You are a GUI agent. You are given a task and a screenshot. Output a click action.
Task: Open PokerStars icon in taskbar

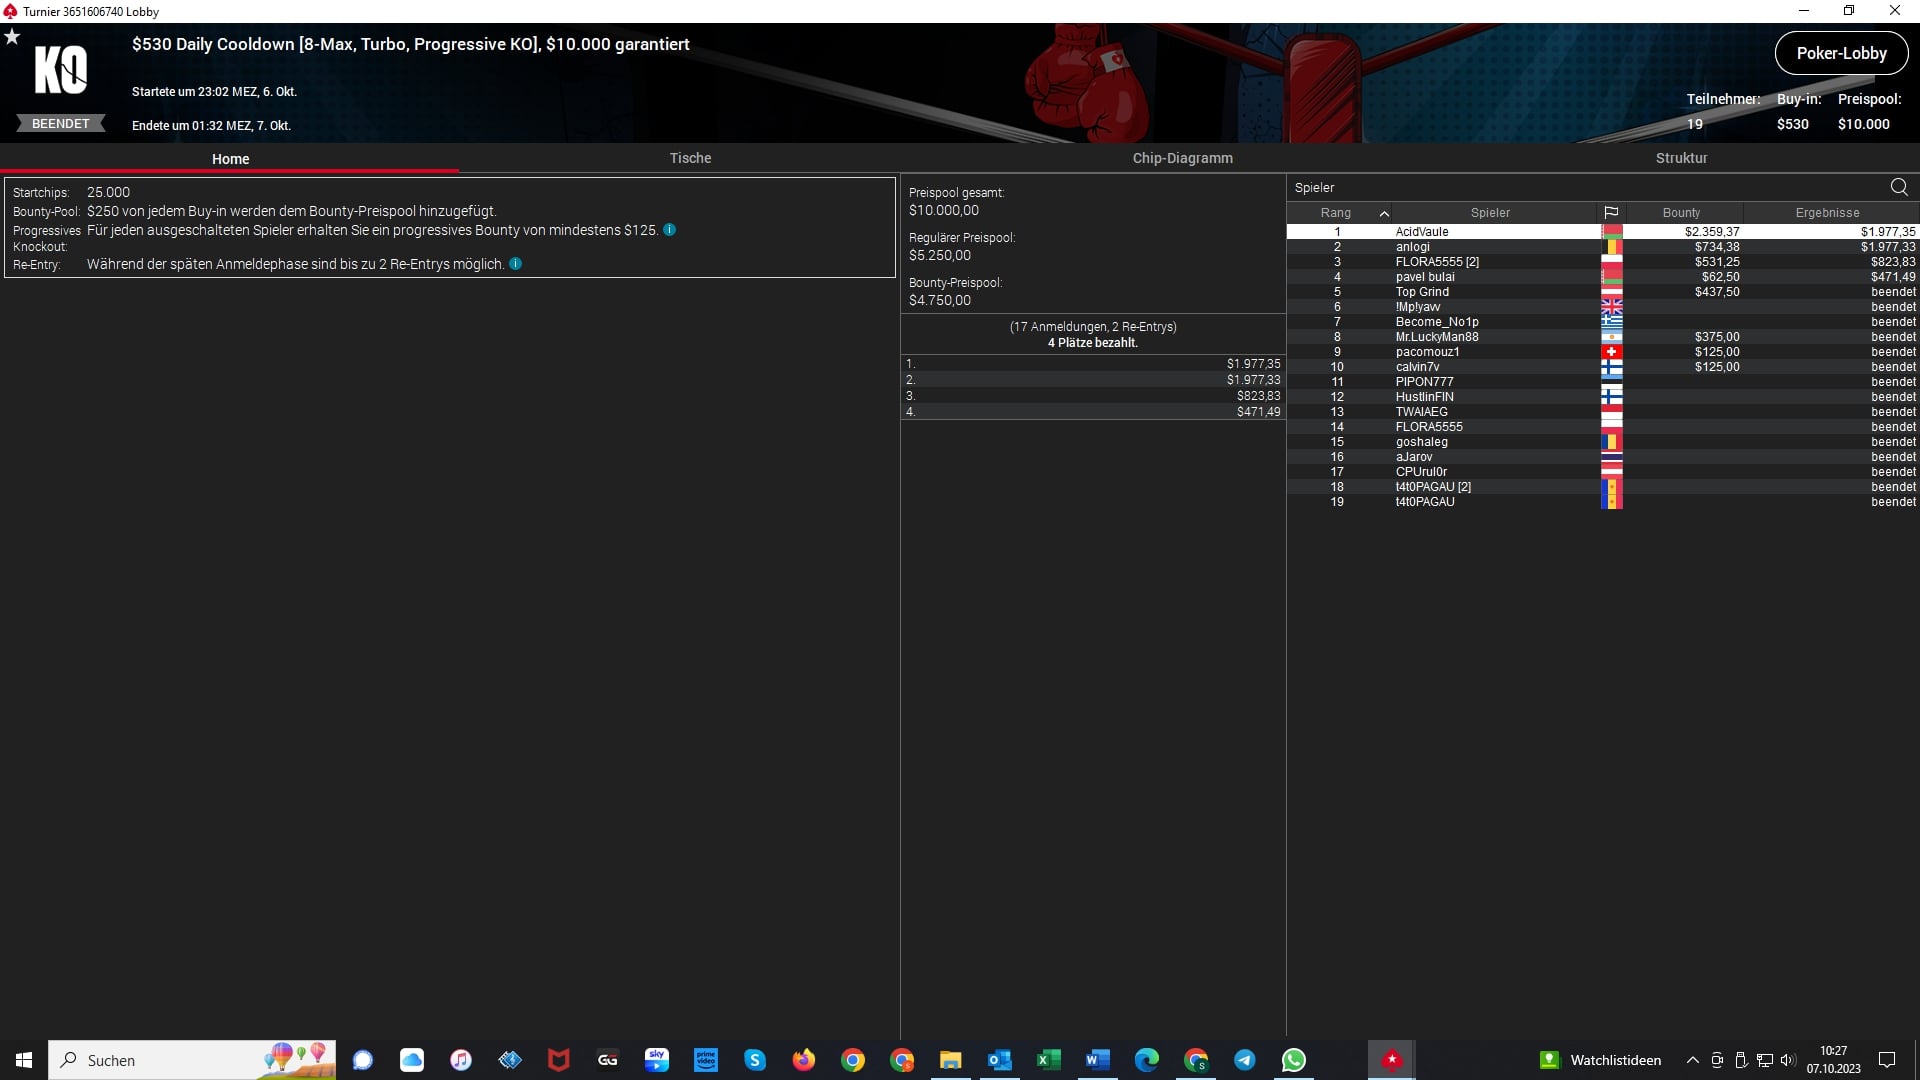click(x=1391, y=1060)
